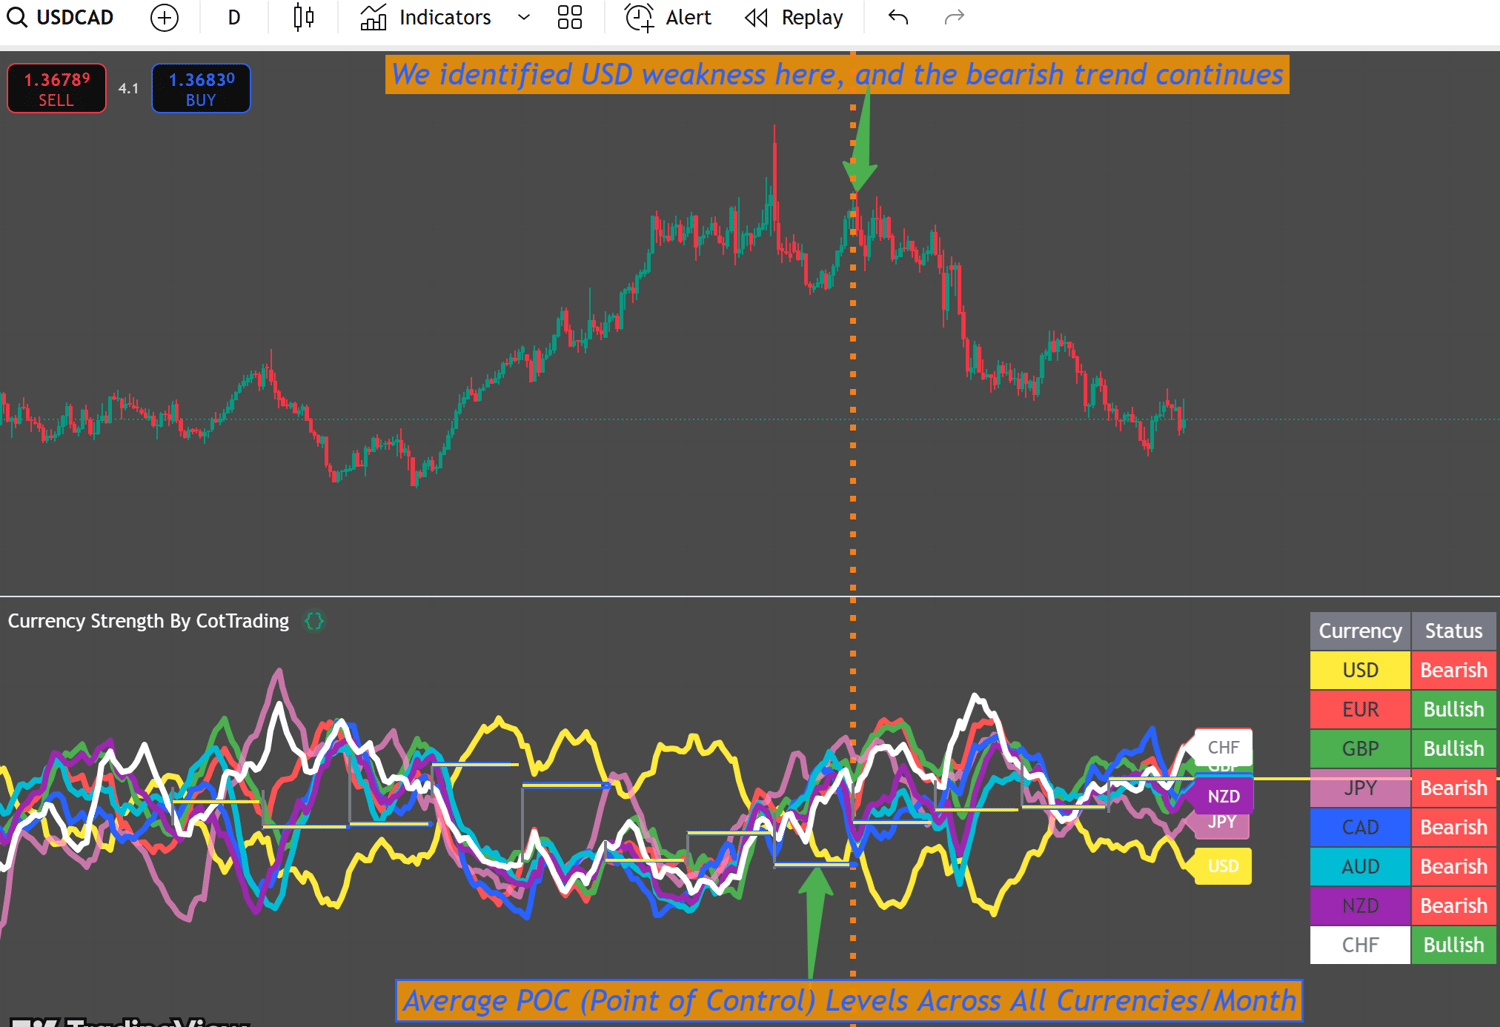Select the 4.1 spread value
The image size is (1500, 1027).
[x=129, y=89]
